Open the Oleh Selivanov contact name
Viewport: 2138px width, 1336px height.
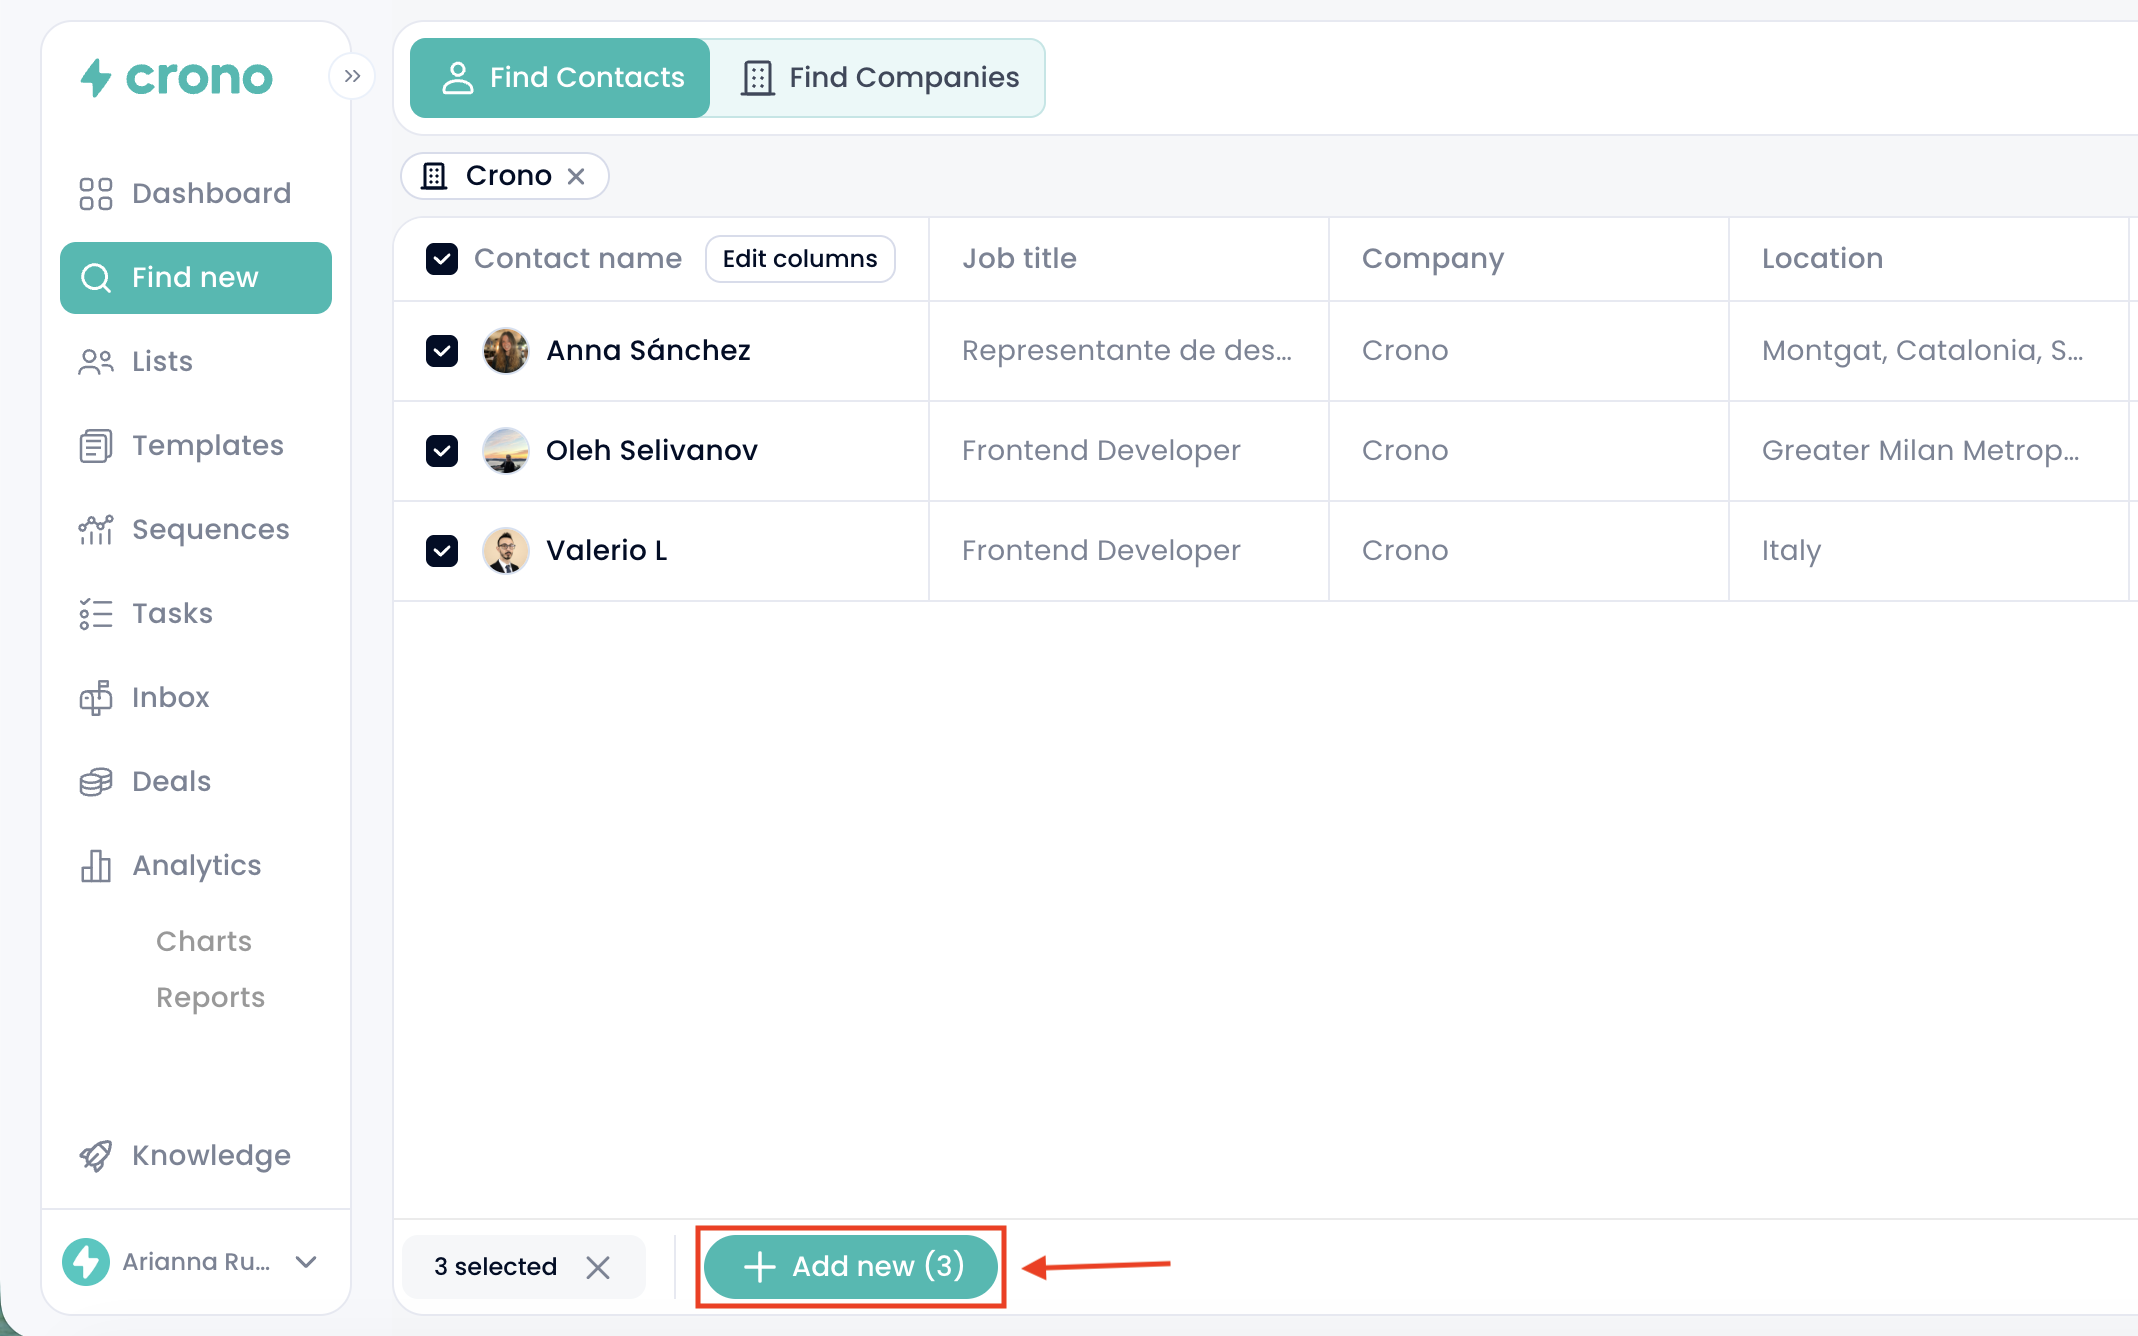(x=652, y=451)
